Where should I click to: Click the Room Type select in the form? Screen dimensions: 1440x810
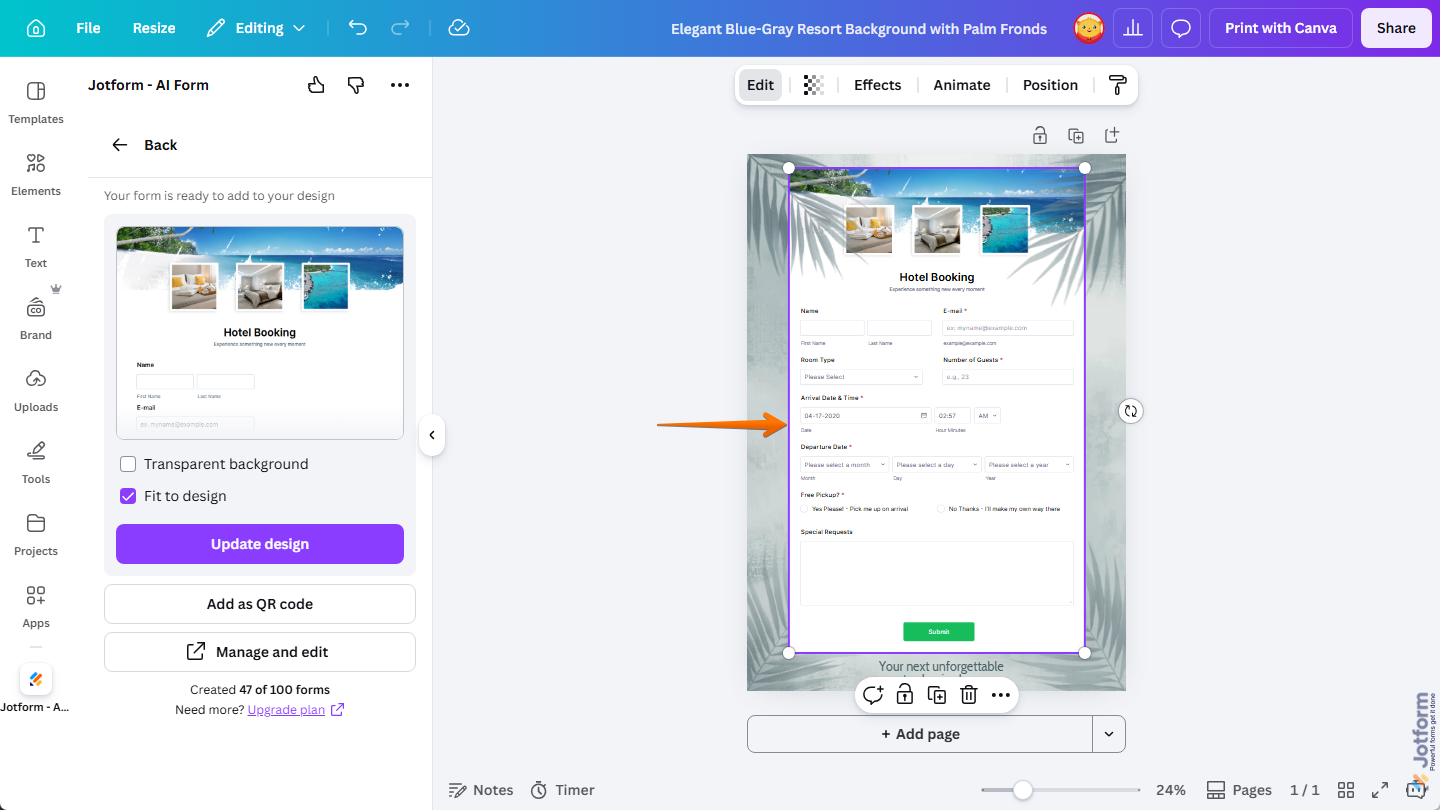pyautogui.click(x=861, y=377)
